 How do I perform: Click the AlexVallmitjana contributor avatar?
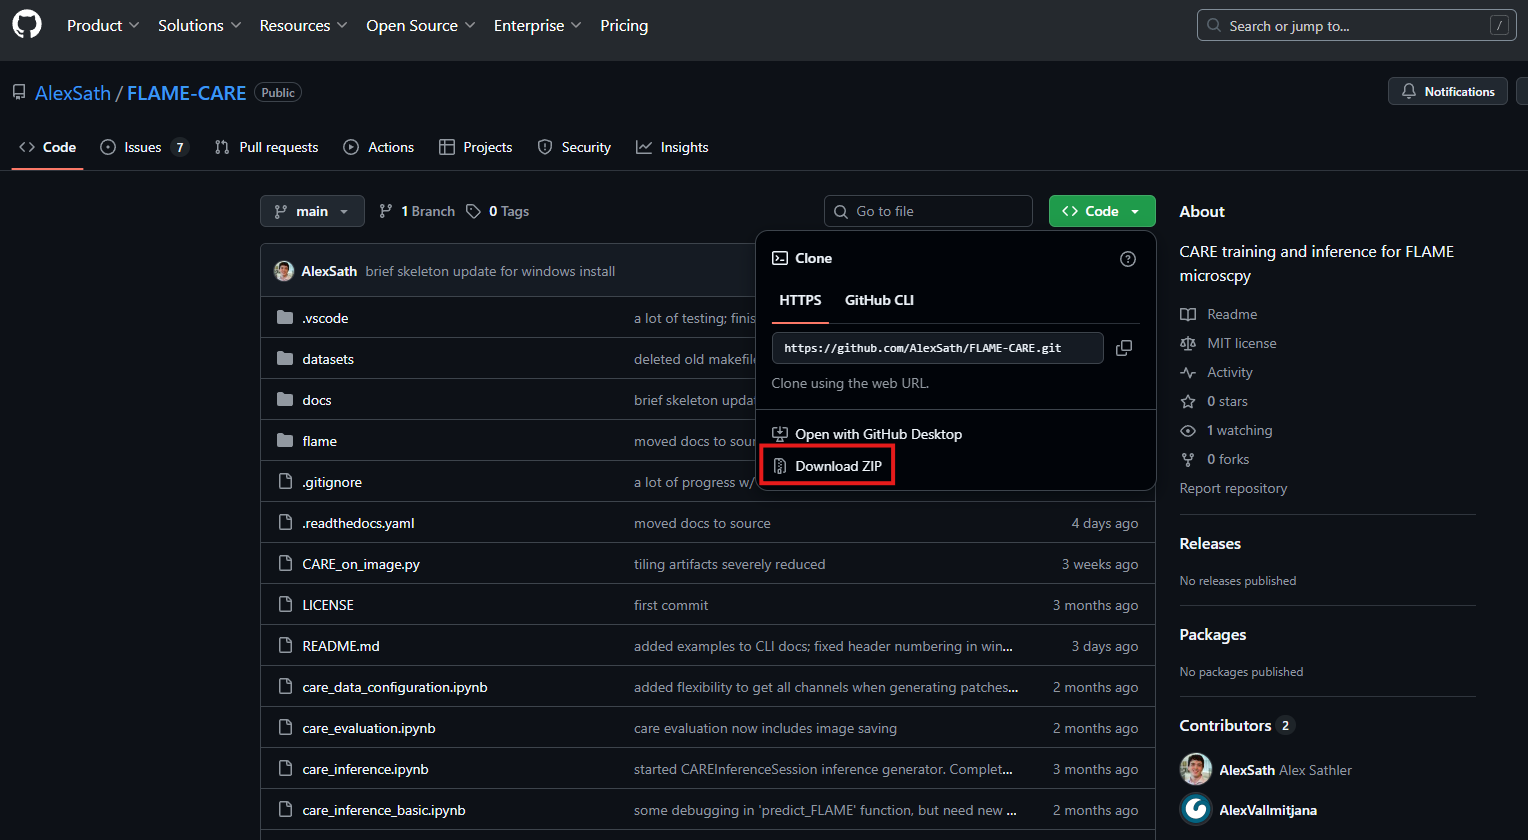coord(1196,809)
